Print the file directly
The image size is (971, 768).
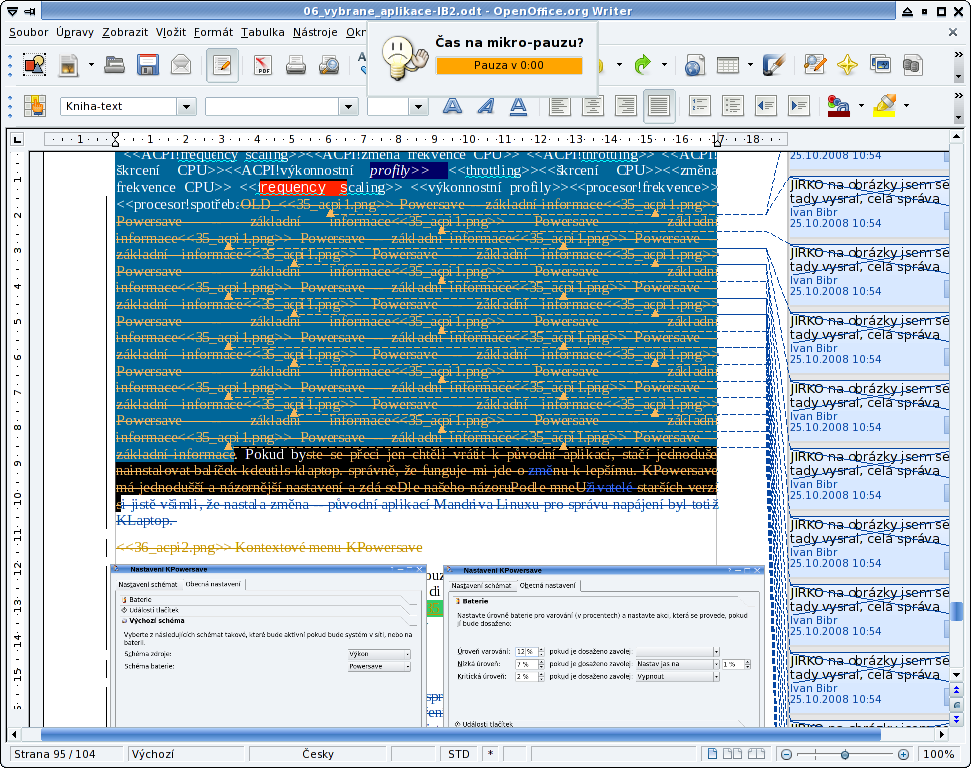coord(296,65)
